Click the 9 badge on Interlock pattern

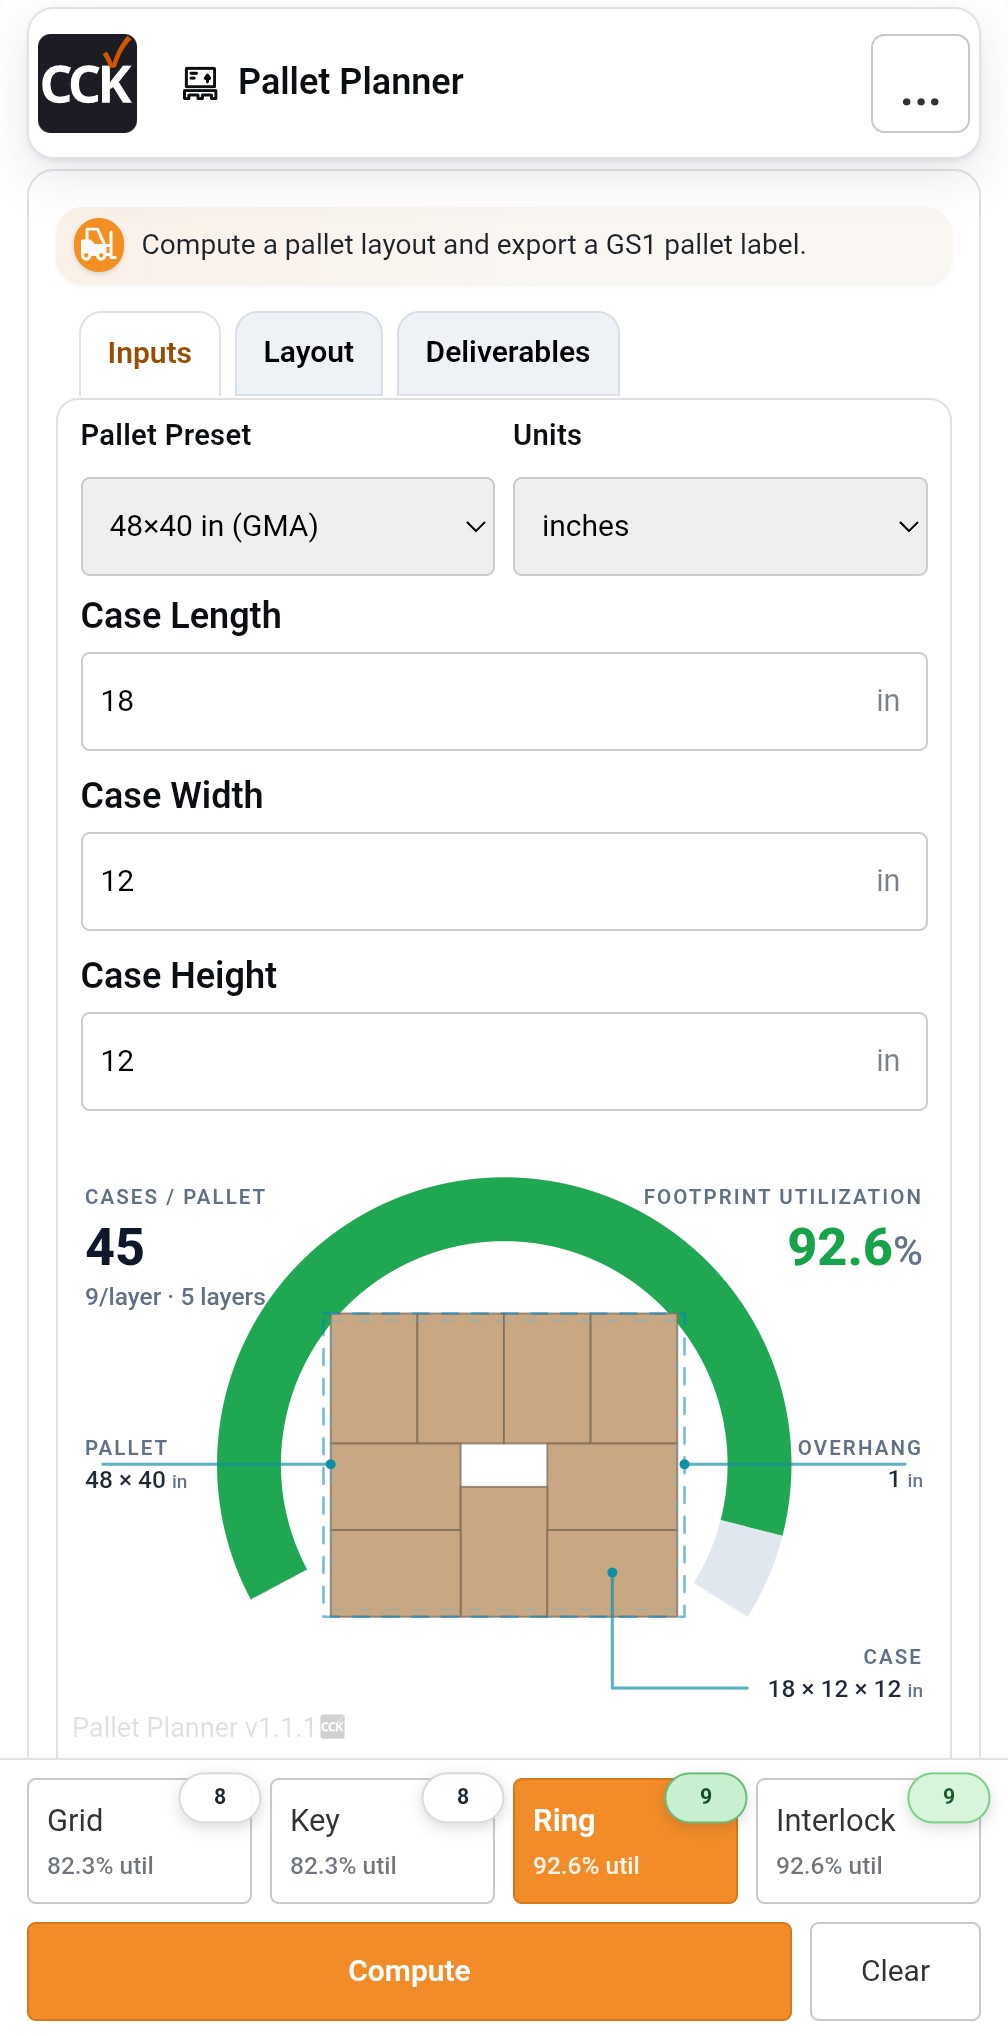point(948,1797)
